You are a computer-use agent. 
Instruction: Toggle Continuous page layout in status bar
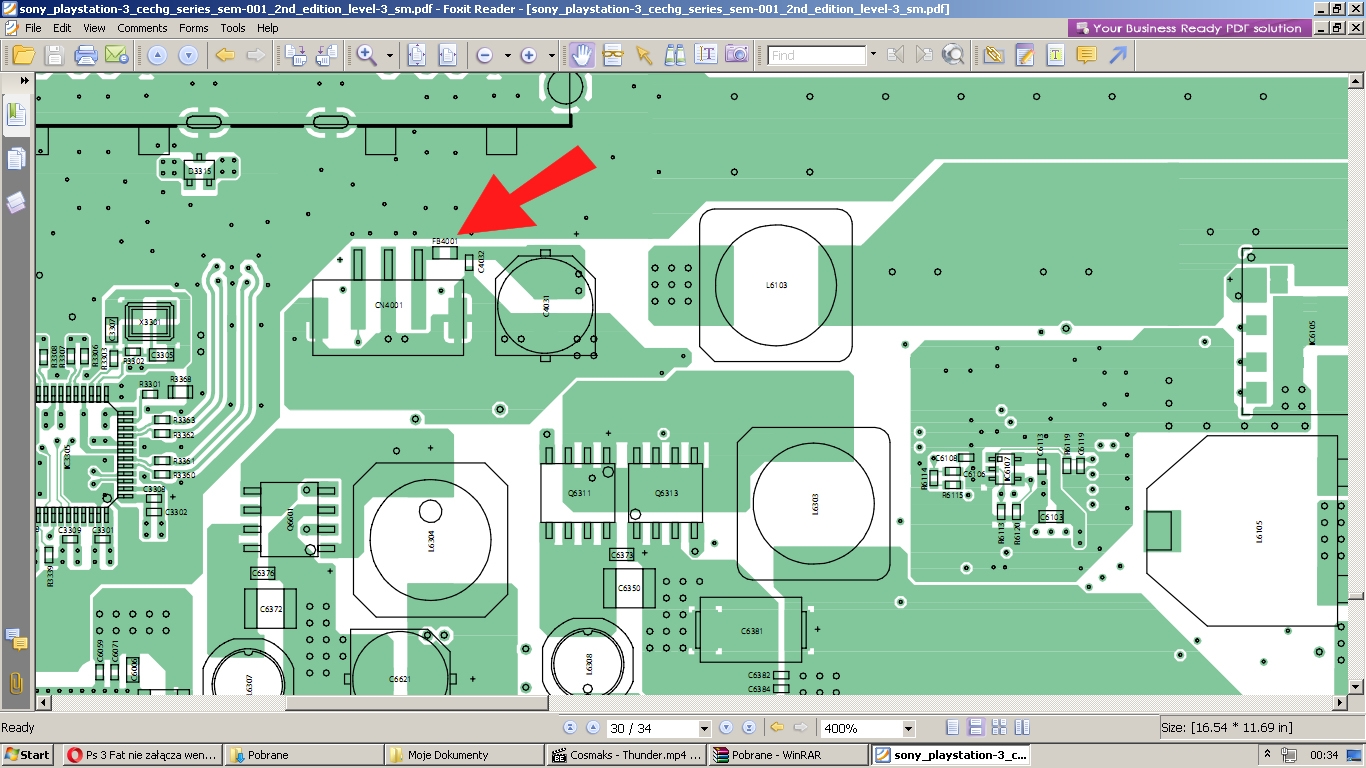[976, 728]
